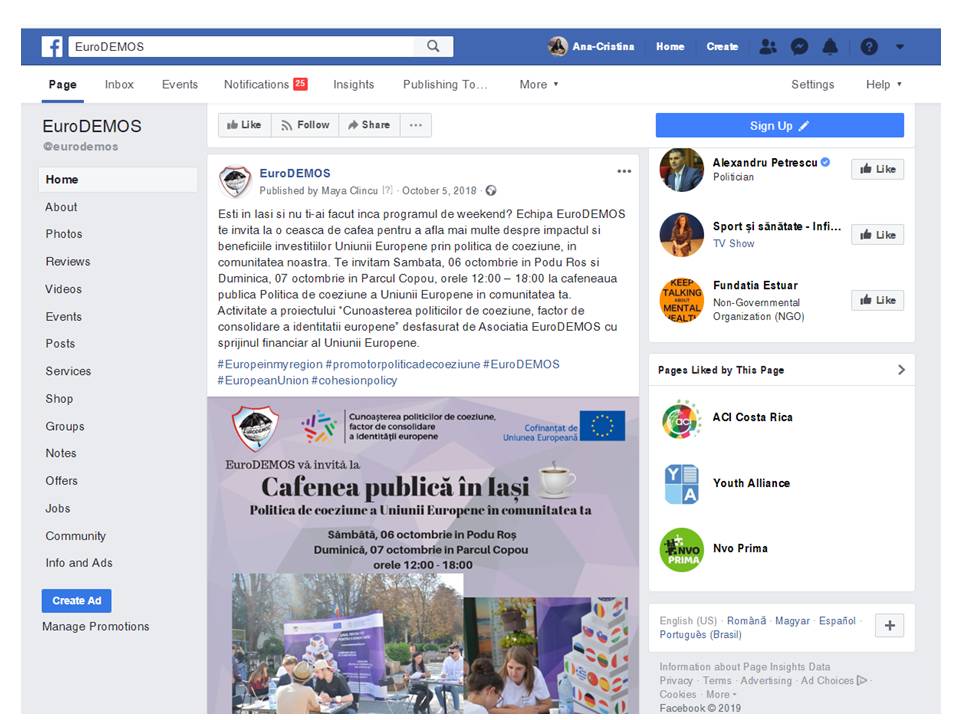Click the Facebook logo icon

52,47
